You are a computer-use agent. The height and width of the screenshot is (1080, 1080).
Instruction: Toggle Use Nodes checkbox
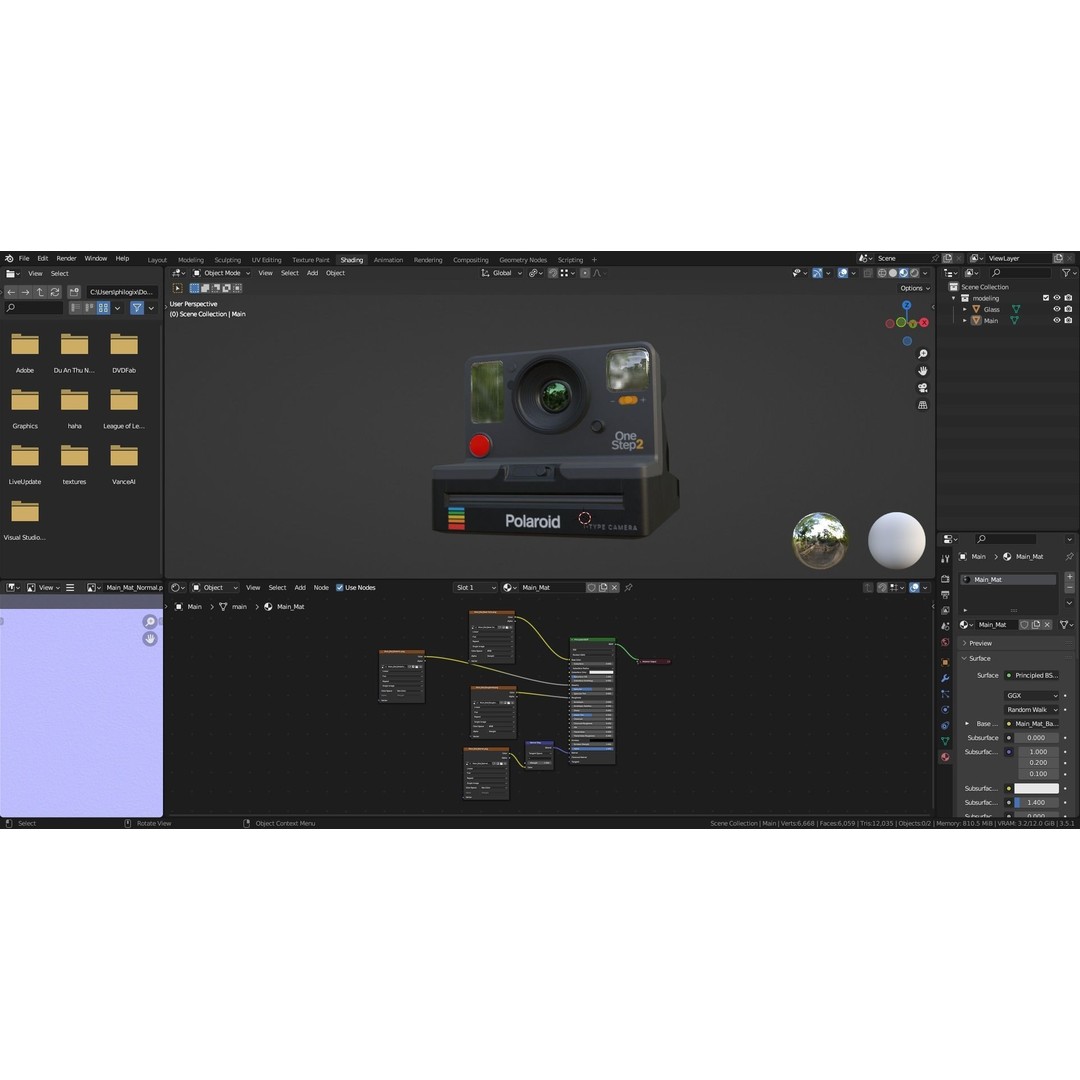340,588
